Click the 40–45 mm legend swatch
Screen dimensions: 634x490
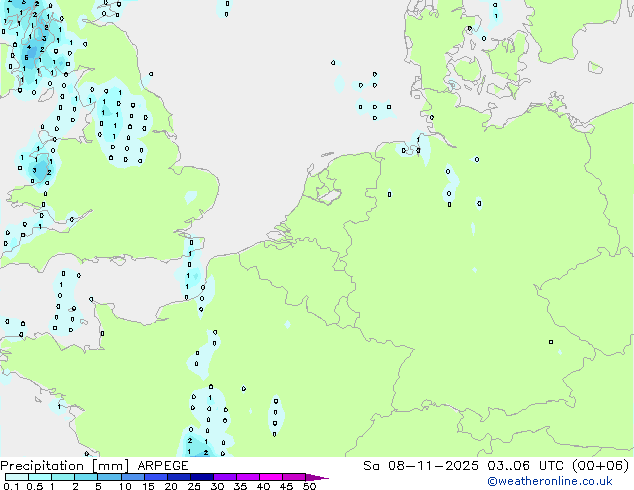click(271, 477)
